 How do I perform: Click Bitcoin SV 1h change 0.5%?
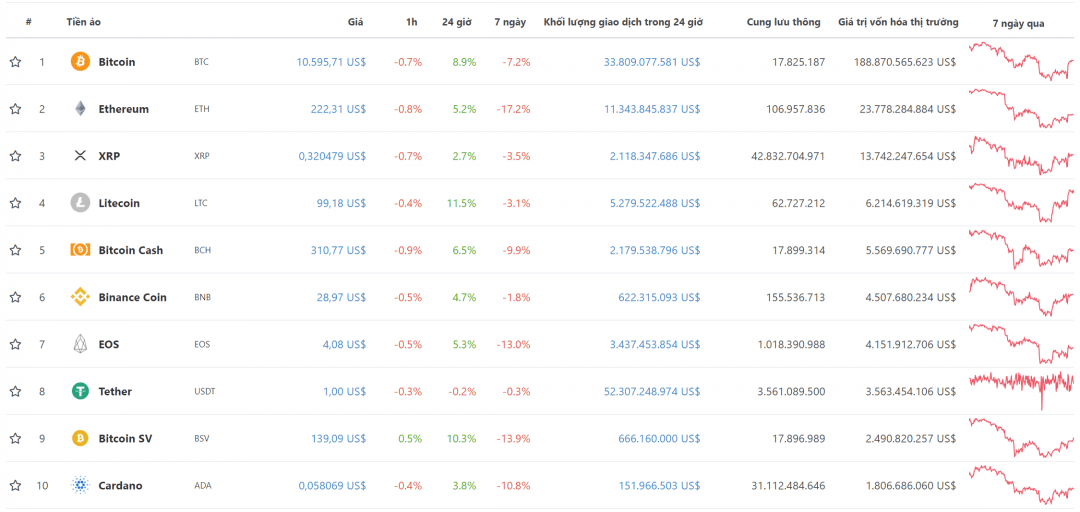[408, 438]
